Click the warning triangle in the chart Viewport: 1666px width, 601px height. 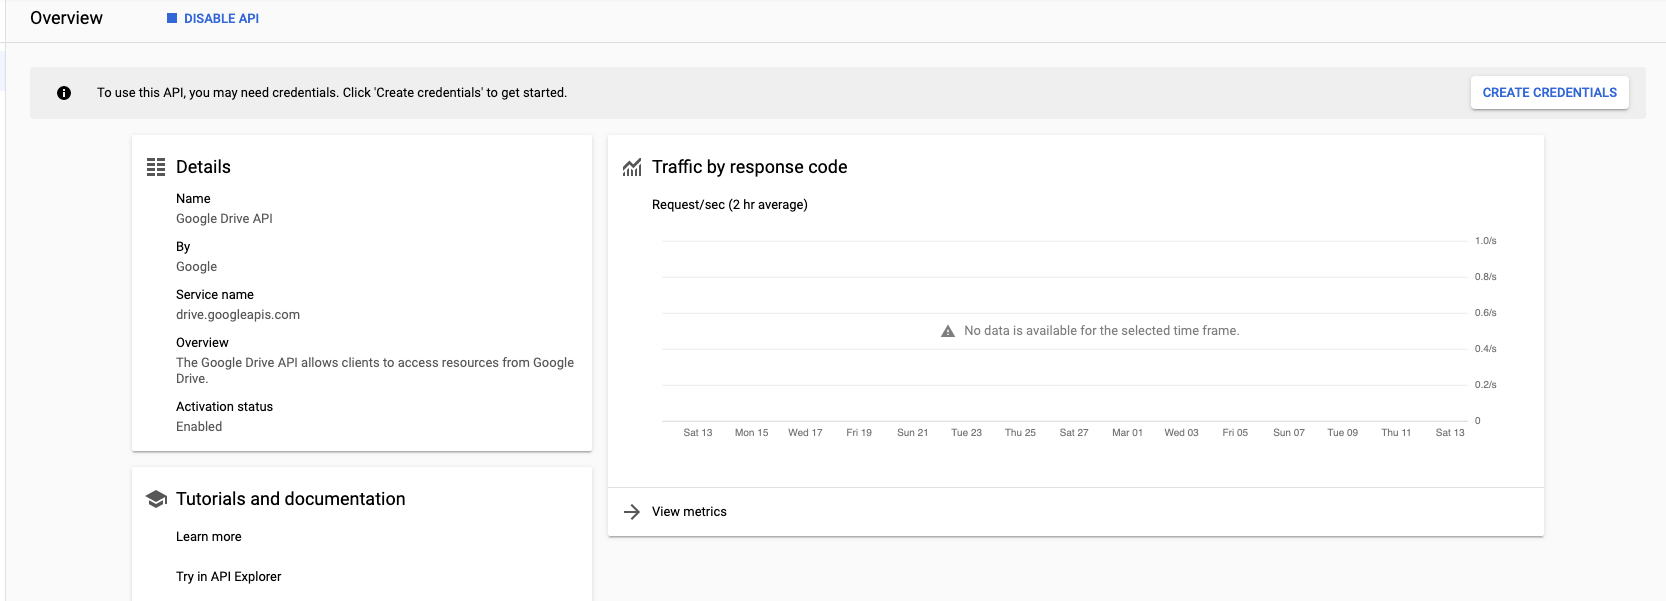coord(948,331)
